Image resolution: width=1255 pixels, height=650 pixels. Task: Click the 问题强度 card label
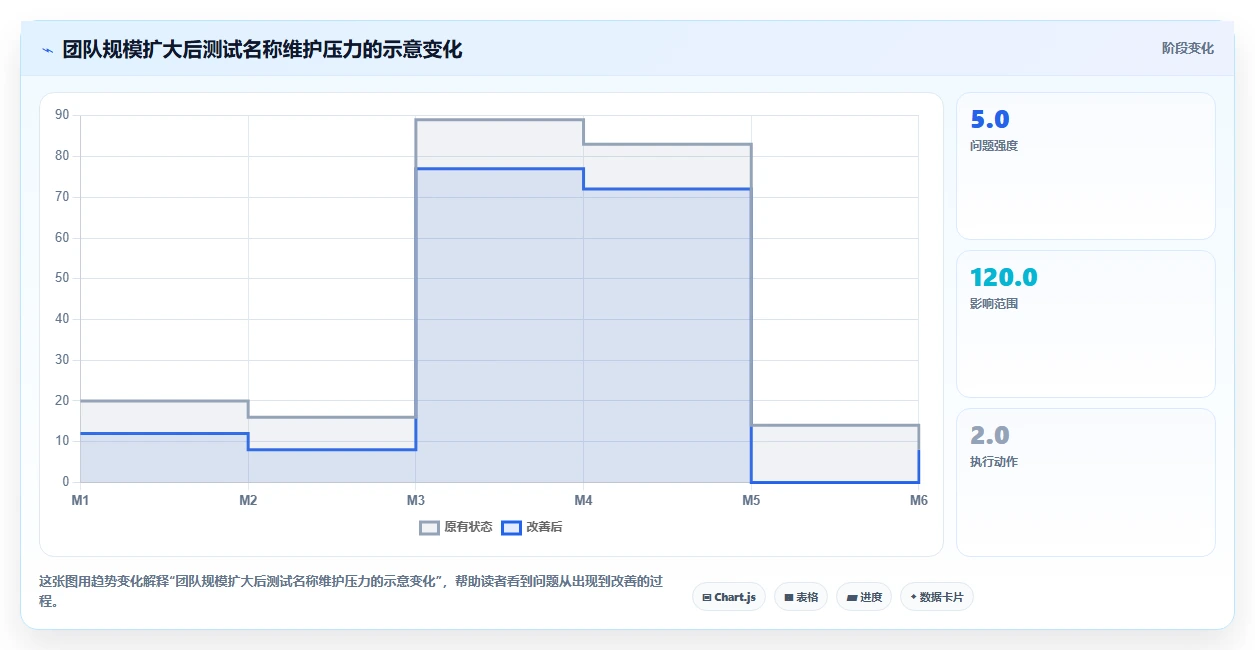[x=994, y=146]
